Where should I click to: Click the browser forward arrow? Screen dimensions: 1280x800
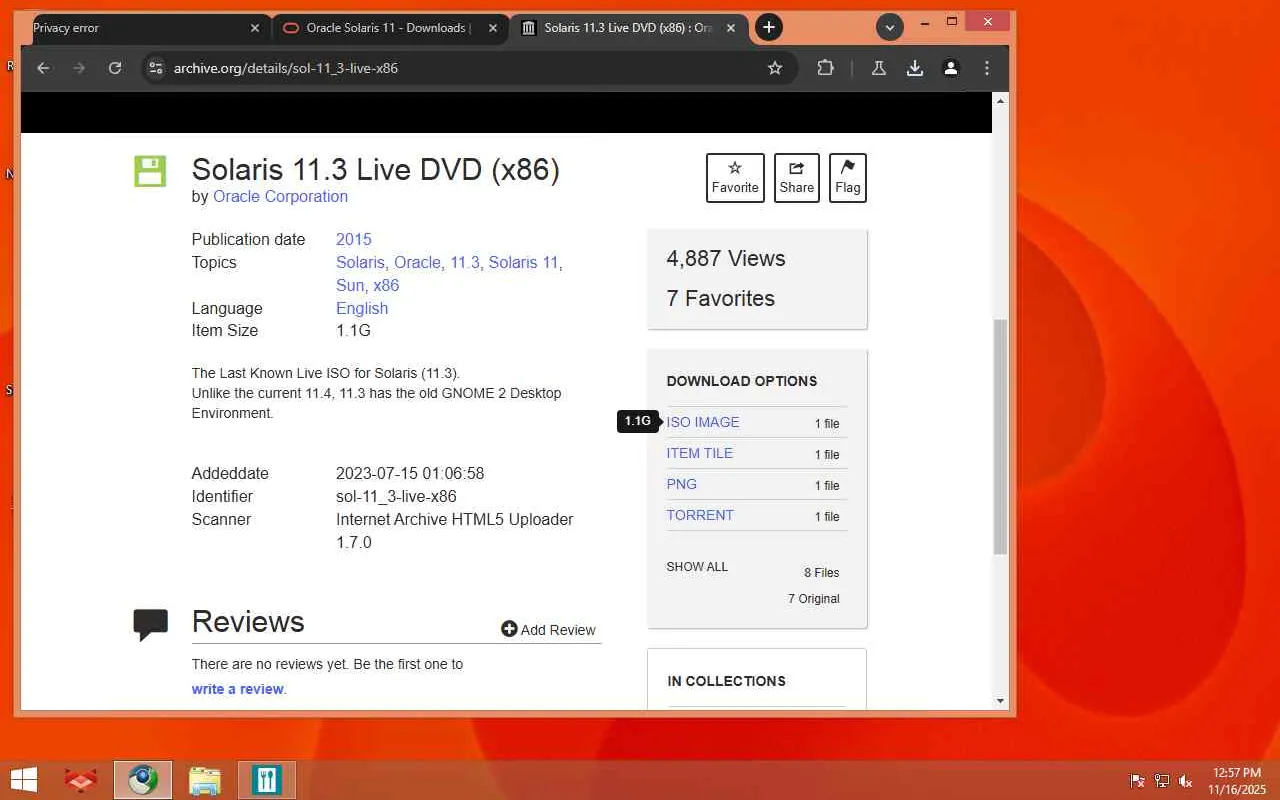(x=79, y=68)
